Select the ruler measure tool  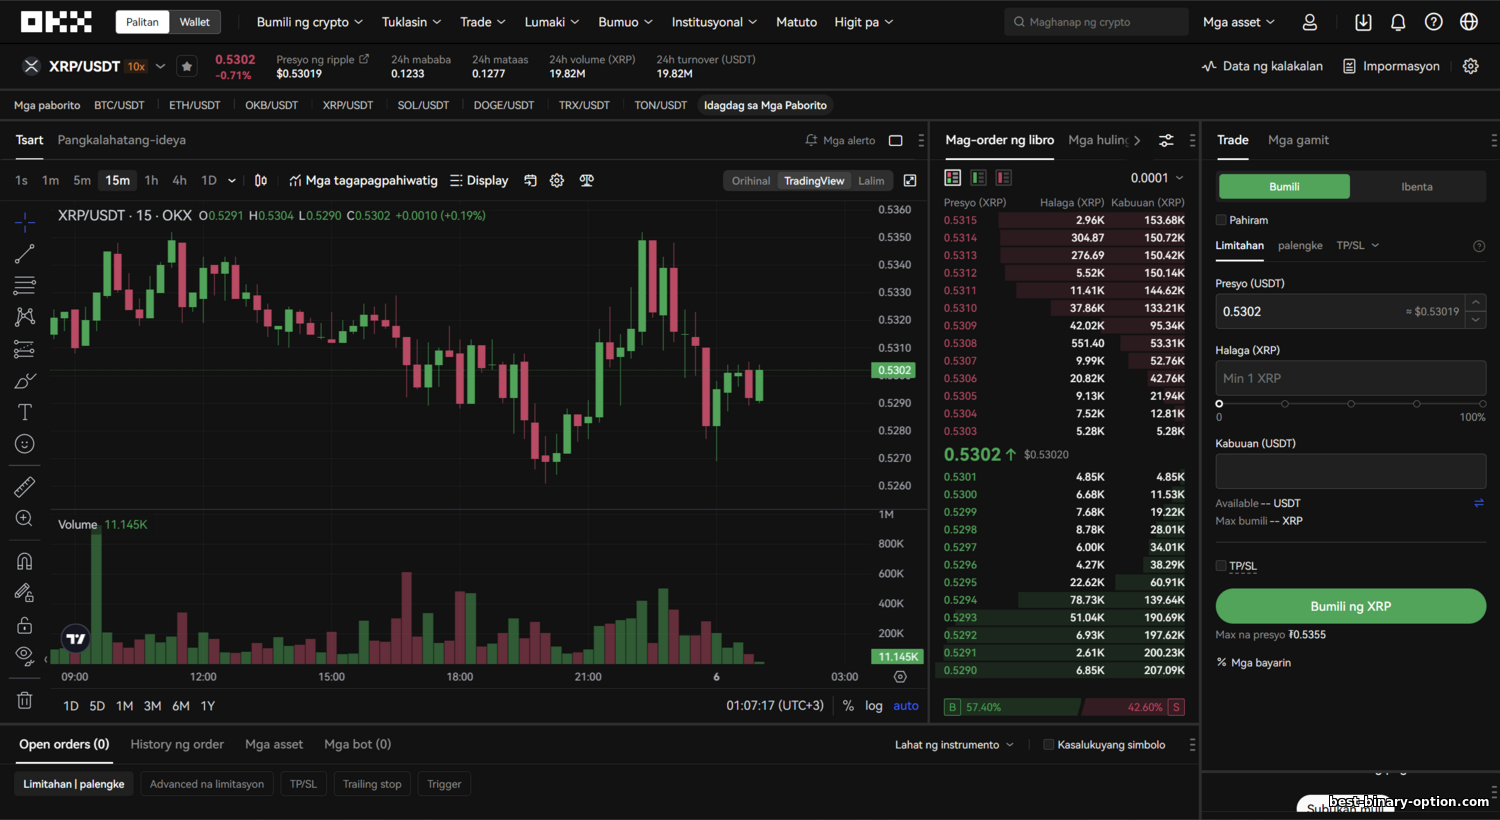[25, 487]
